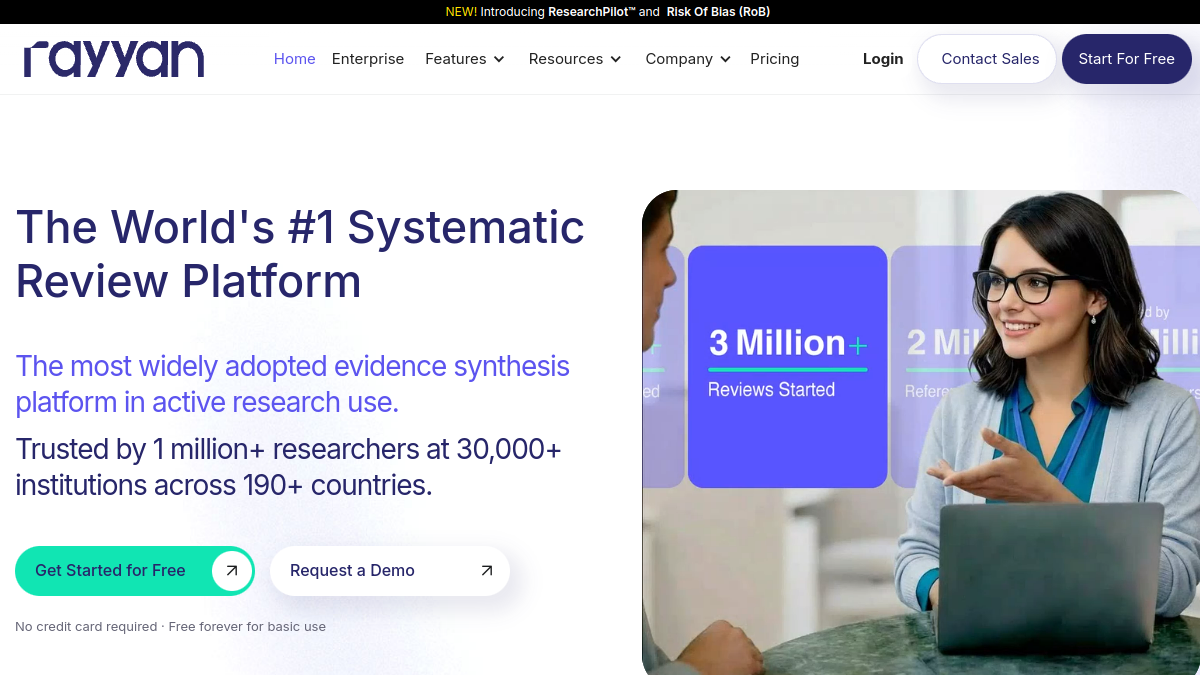Click the Contact Sales button
This screenshot has width=1200, height=675.
point(987,59)
